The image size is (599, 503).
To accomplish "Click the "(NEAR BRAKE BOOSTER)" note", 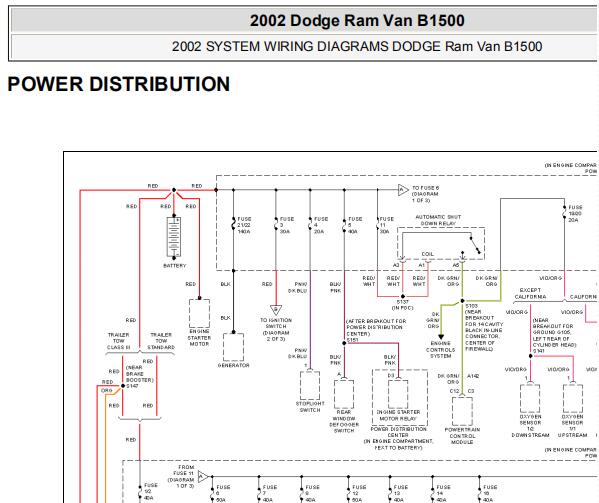I will pos(140,374).
